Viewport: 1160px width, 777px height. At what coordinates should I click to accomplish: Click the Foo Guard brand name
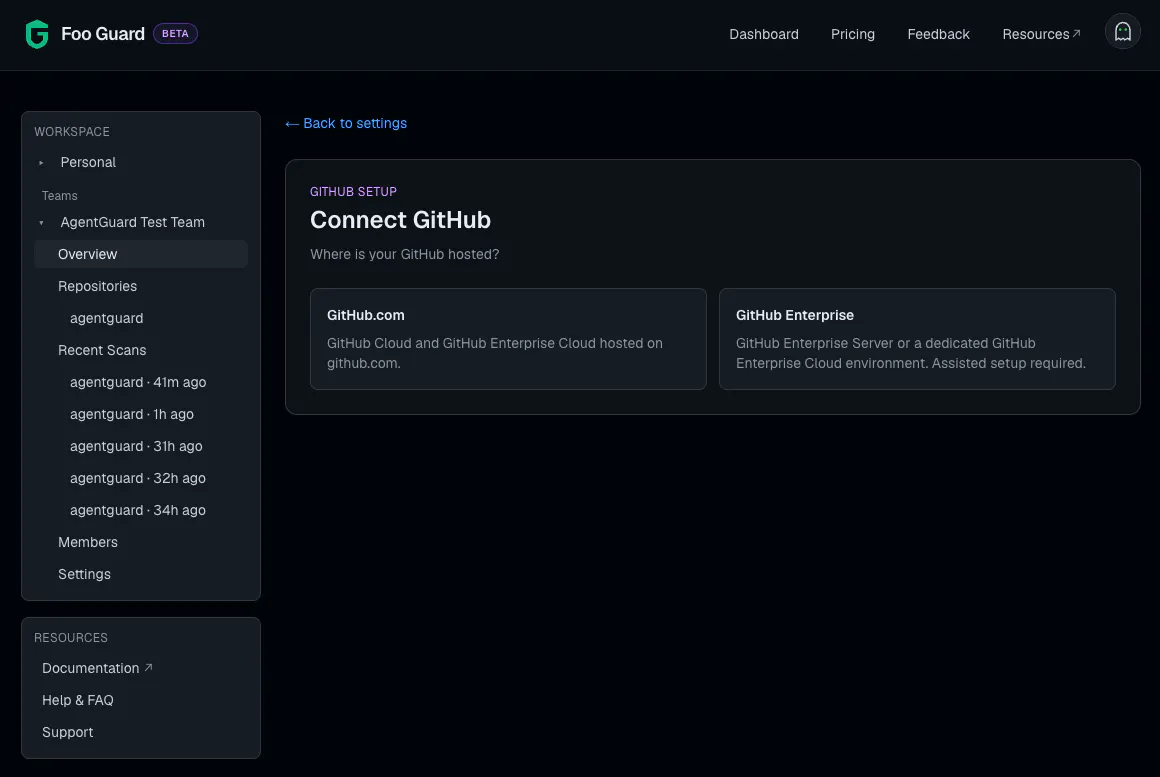point(103,34)
